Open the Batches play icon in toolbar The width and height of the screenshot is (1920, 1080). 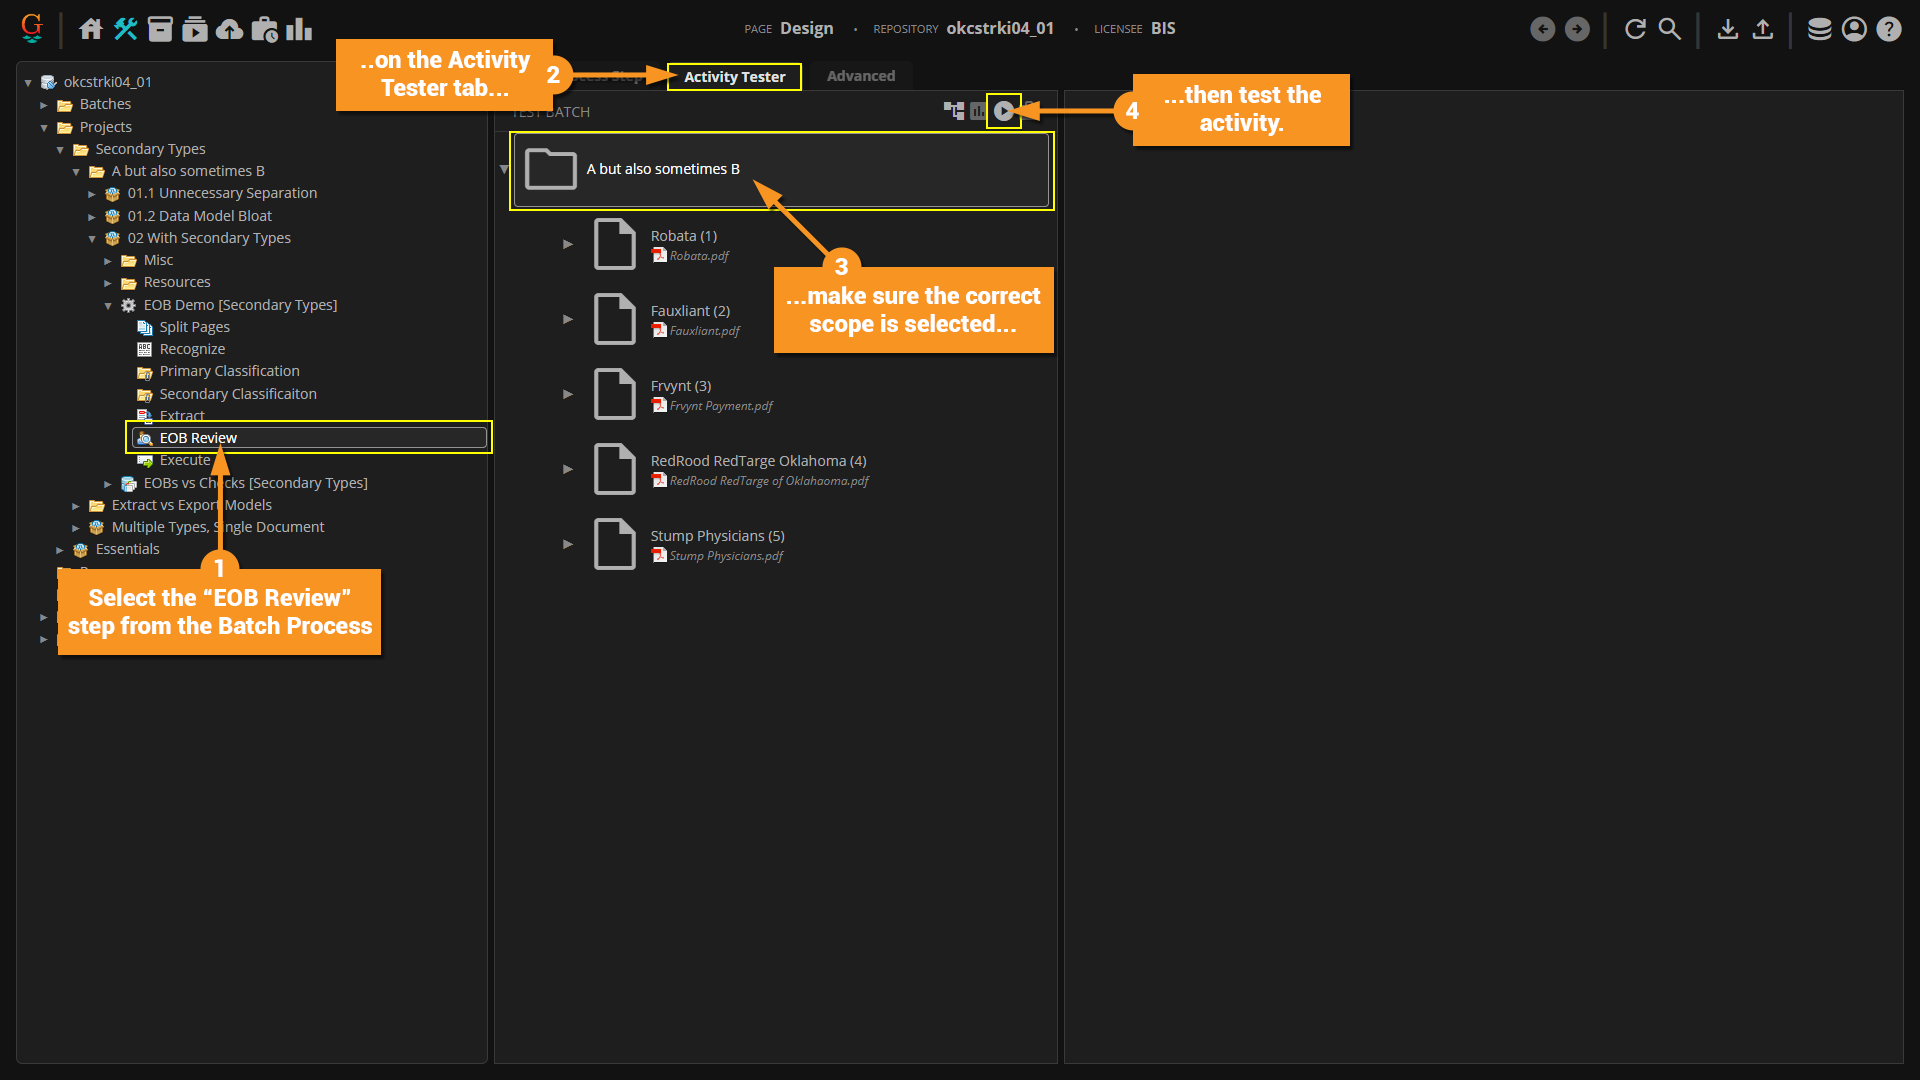click(x=195, y=29)
